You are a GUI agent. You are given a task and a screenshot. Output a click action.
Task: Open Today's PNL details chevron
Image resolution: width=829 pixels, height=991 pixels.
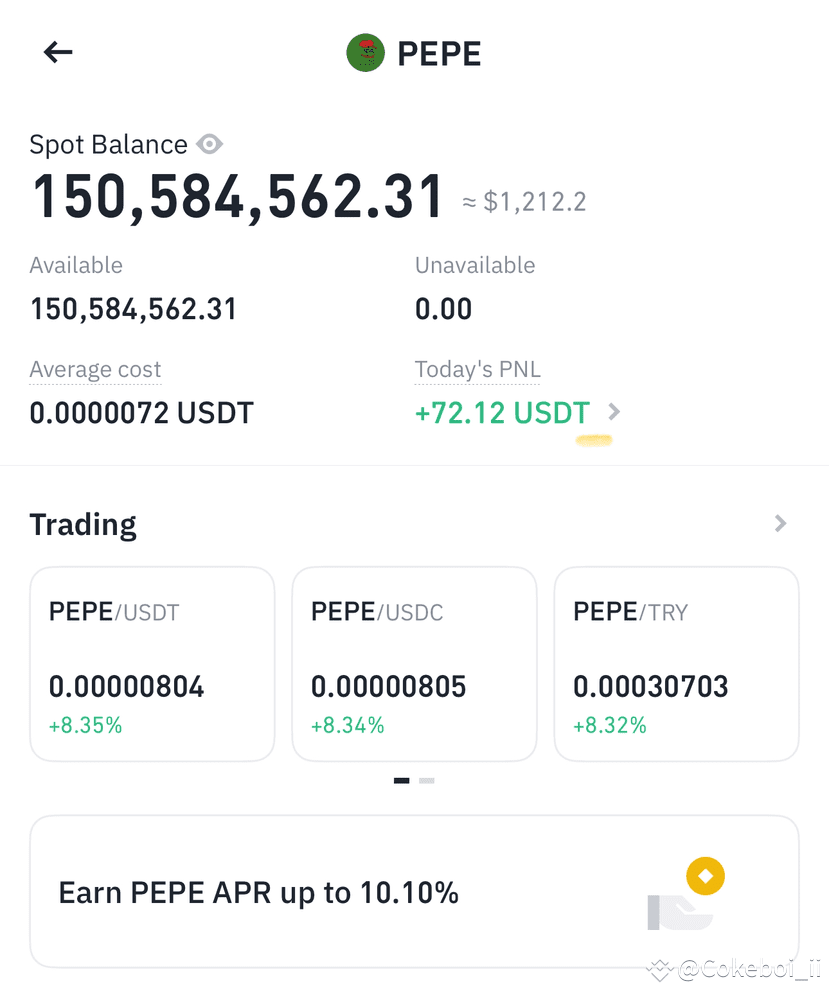[x=614, y=412]
